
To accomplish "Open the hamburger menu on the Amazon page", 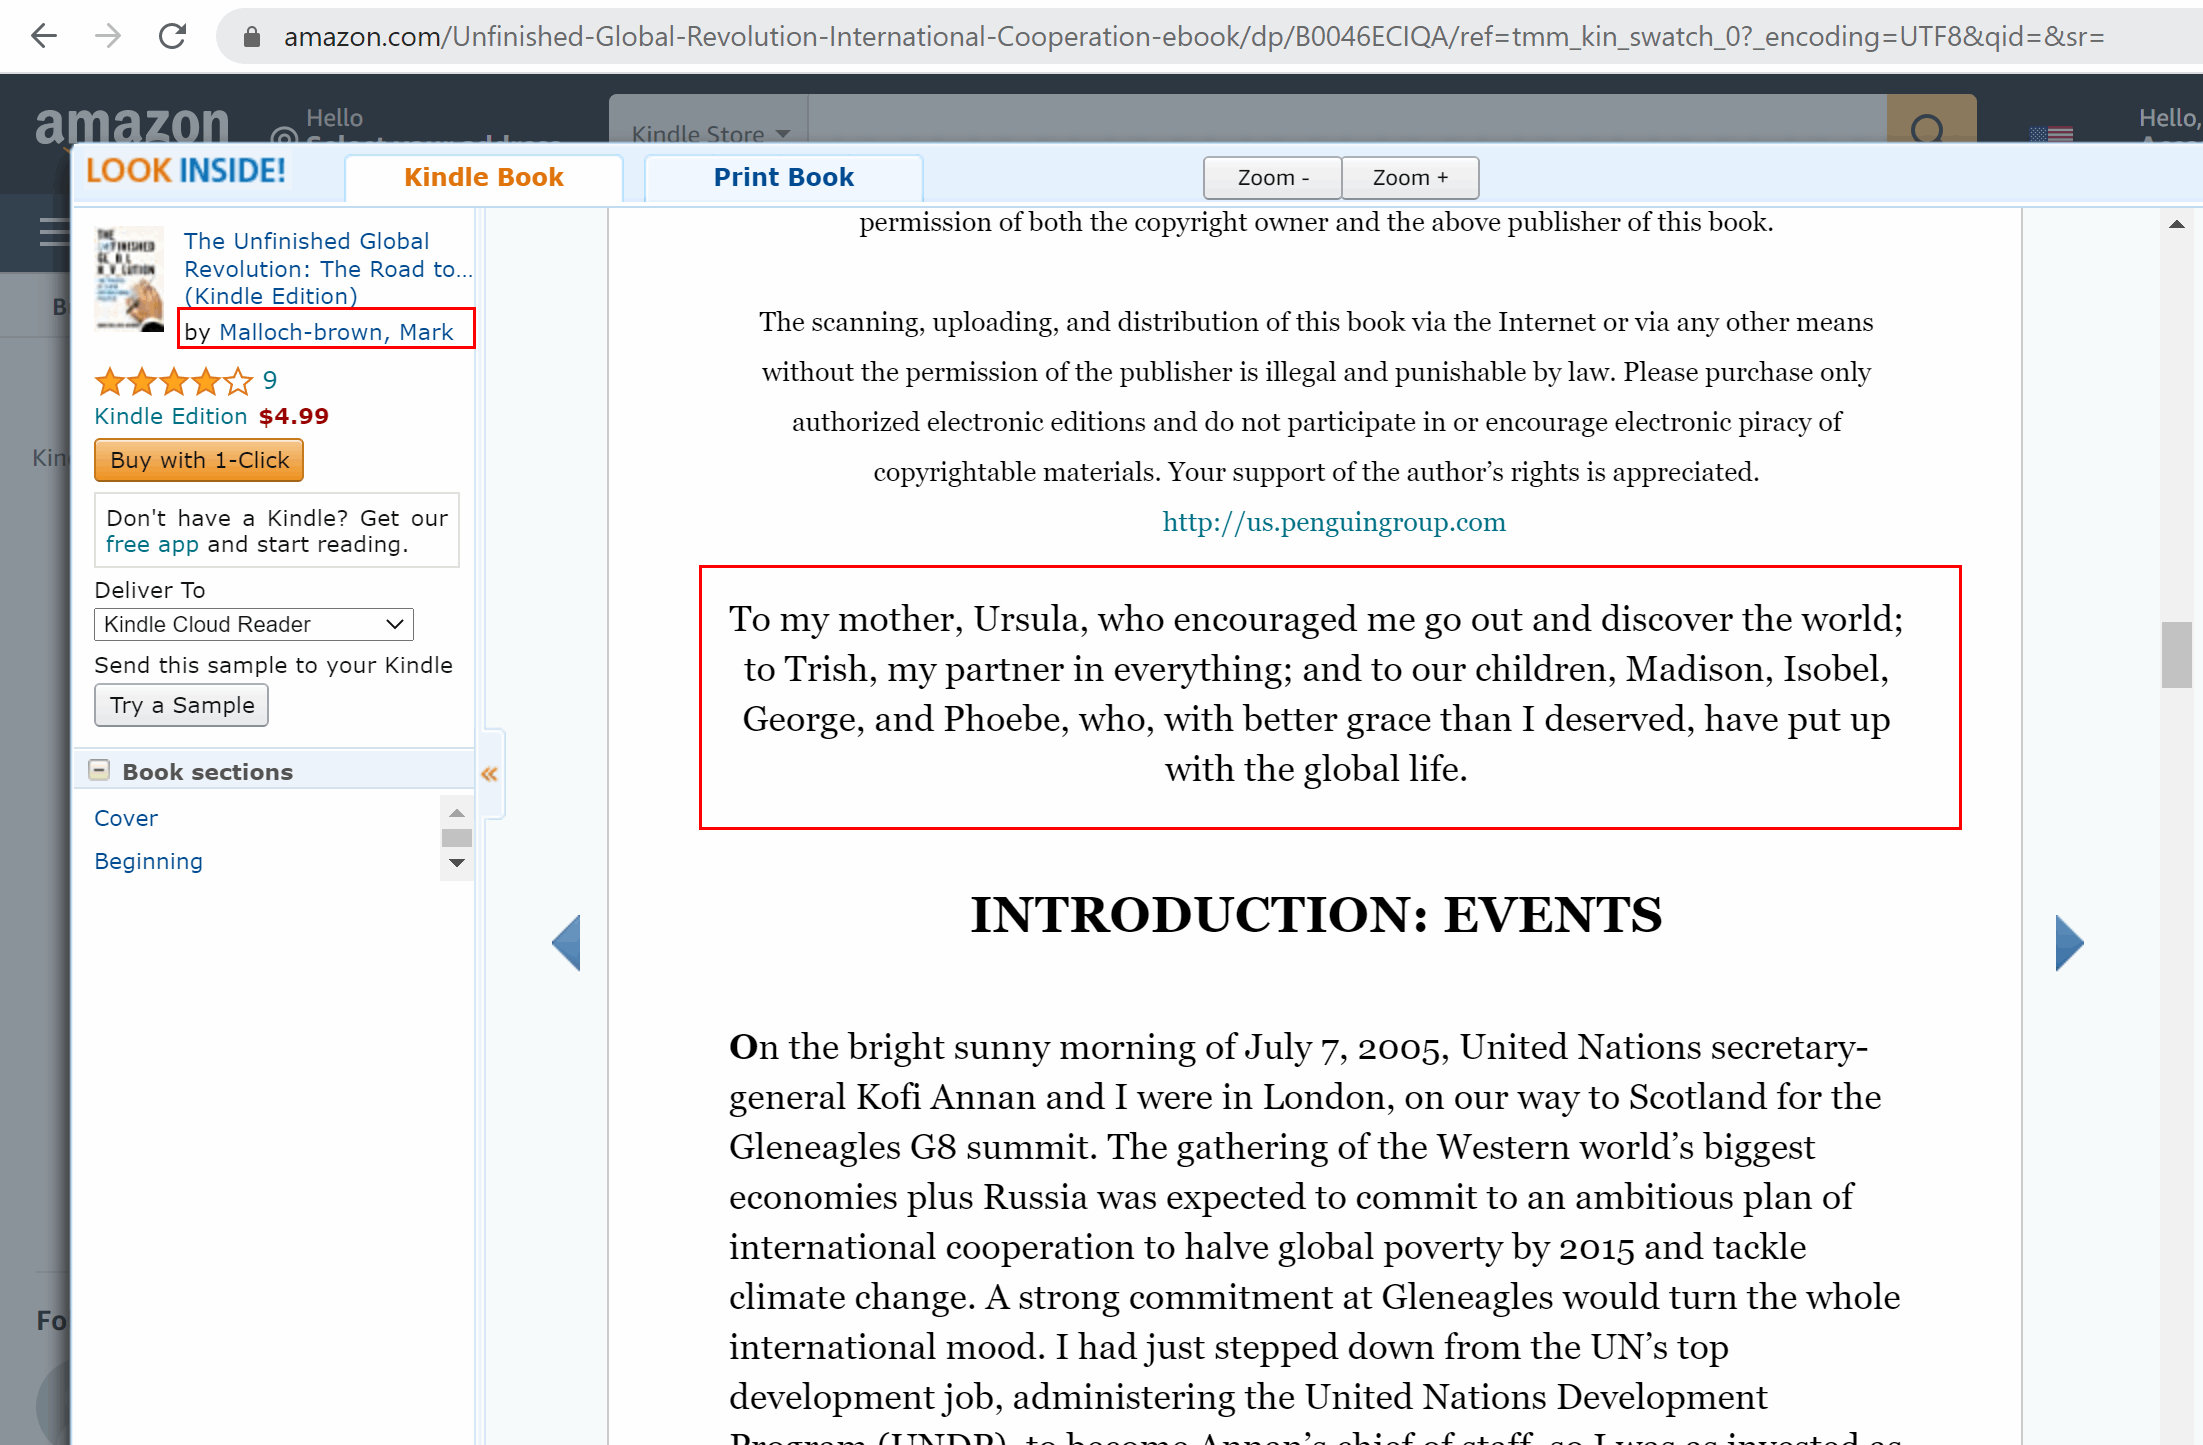I will (x=53, y=232).
